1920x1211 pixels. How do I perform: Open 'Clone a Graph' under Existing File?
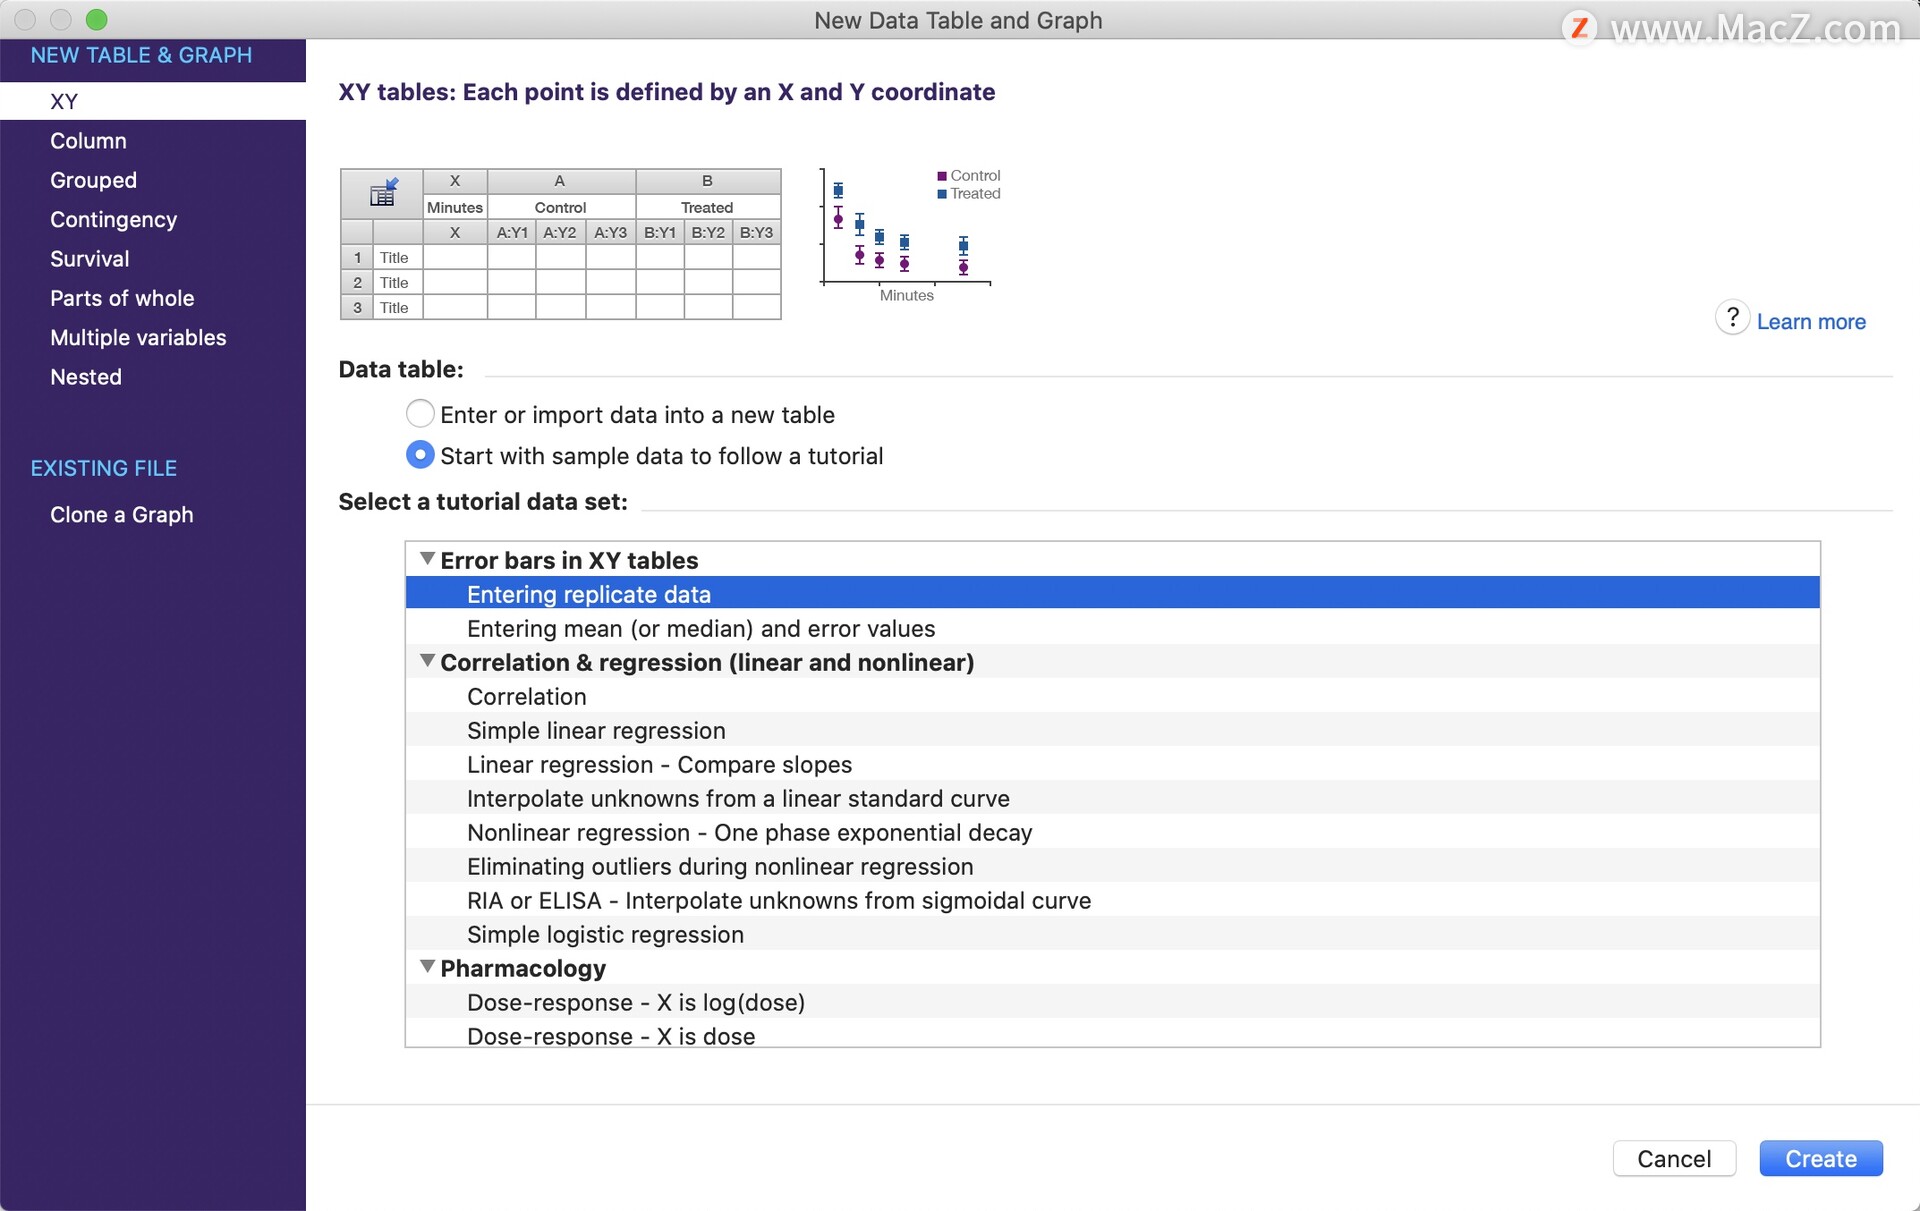coord(121,514)
